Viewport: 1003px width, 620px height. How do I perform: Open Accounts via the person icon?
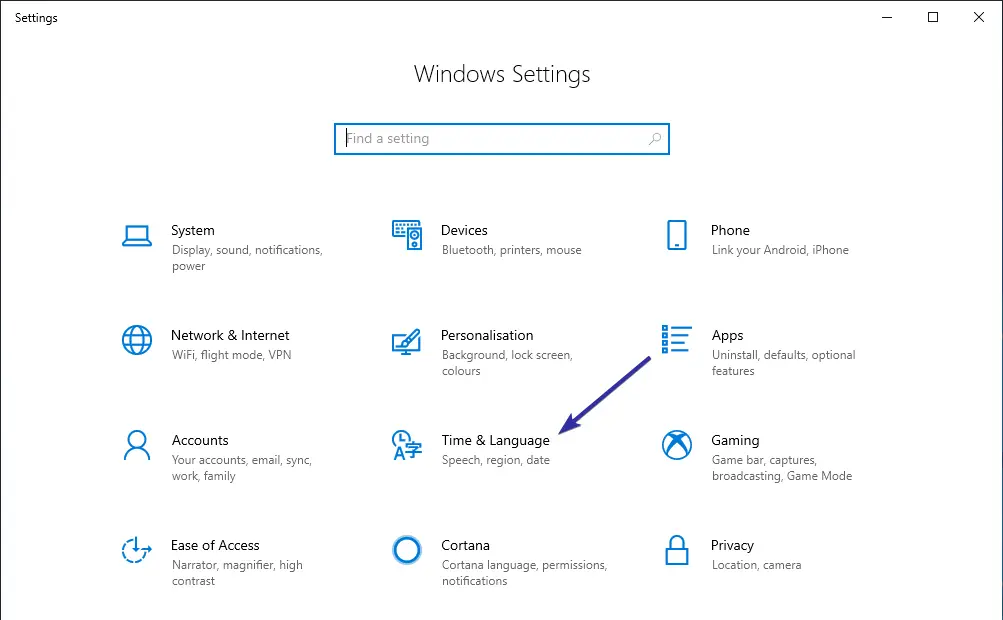pyautogui.click(x=137, y=446)
